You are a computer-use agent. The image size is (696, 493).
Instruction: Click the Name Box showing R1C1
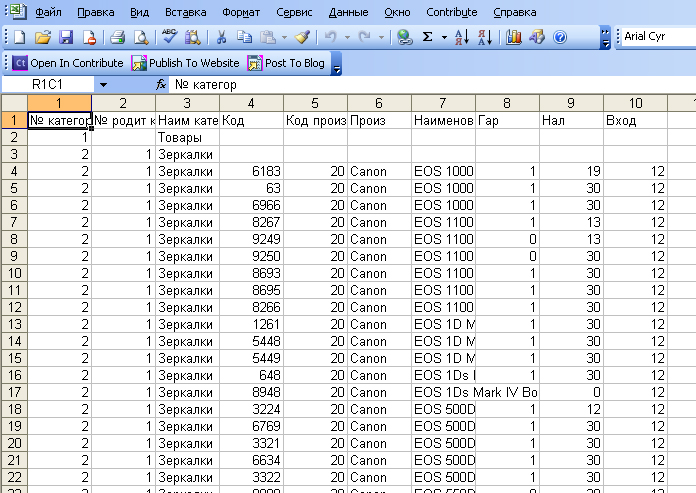pyautogui.click(x=48, y=85)
